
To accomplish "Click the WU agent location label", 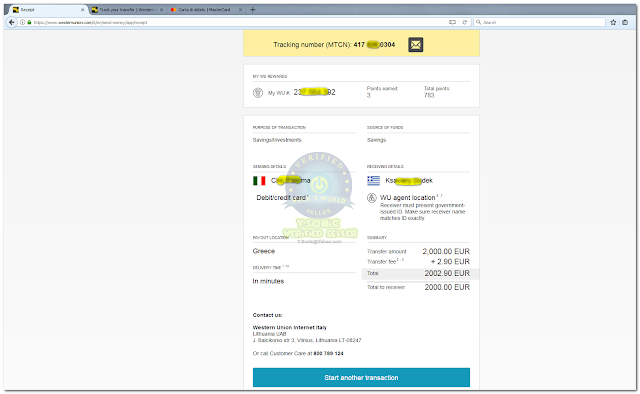I will pos(408,198).
